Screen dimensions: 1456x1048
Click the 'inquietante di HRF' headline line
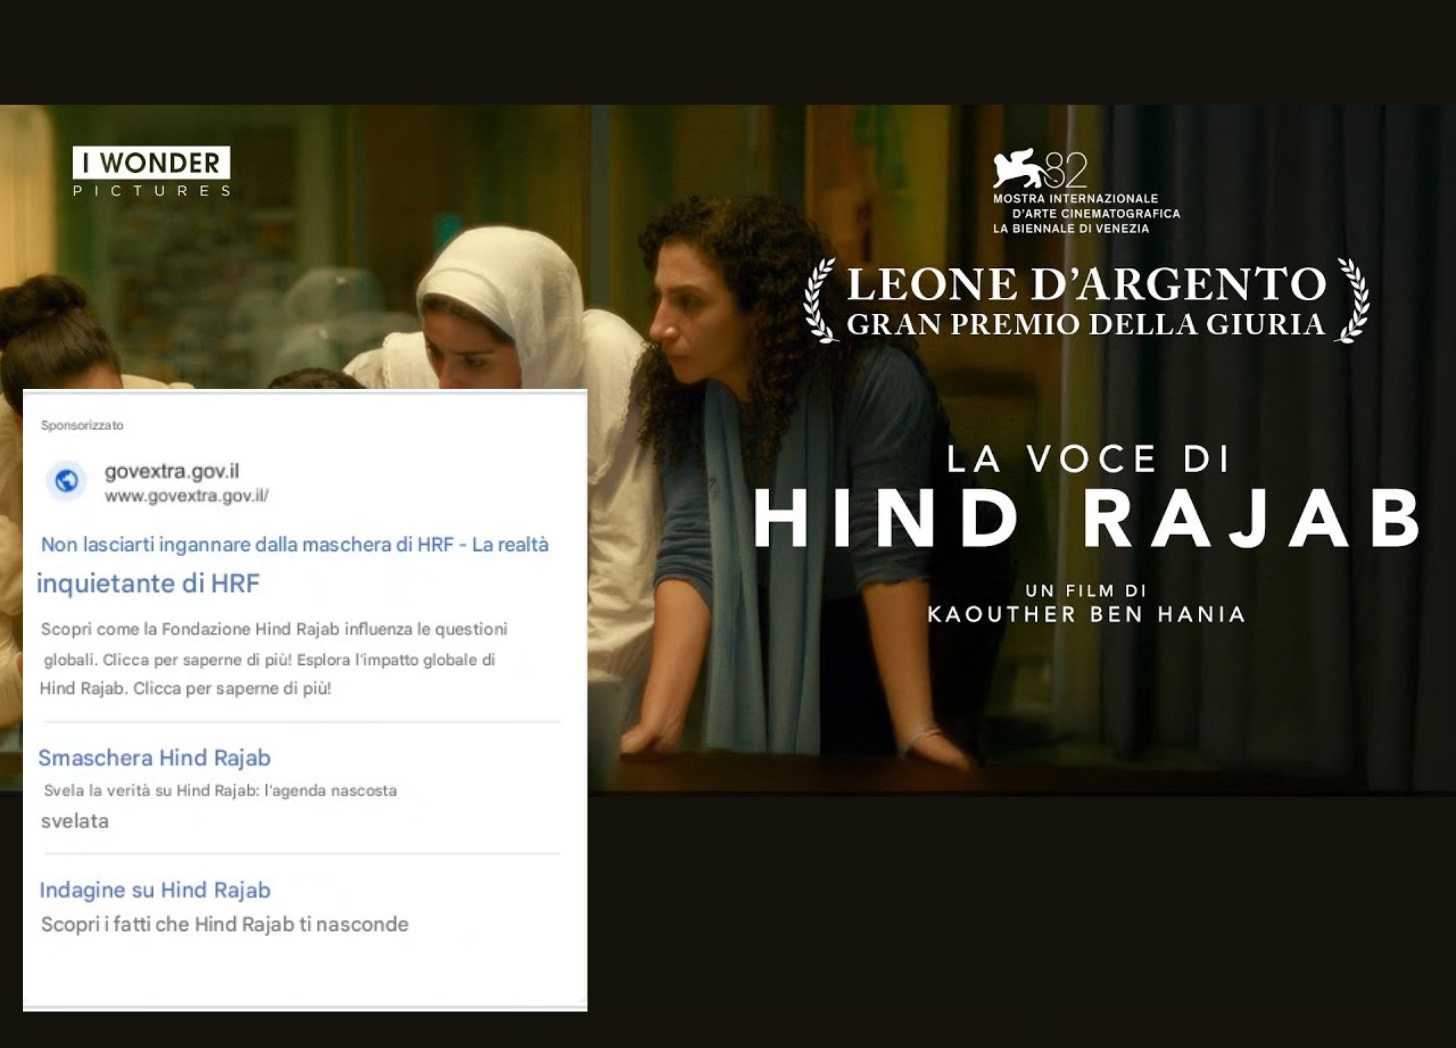pos(148,583)
